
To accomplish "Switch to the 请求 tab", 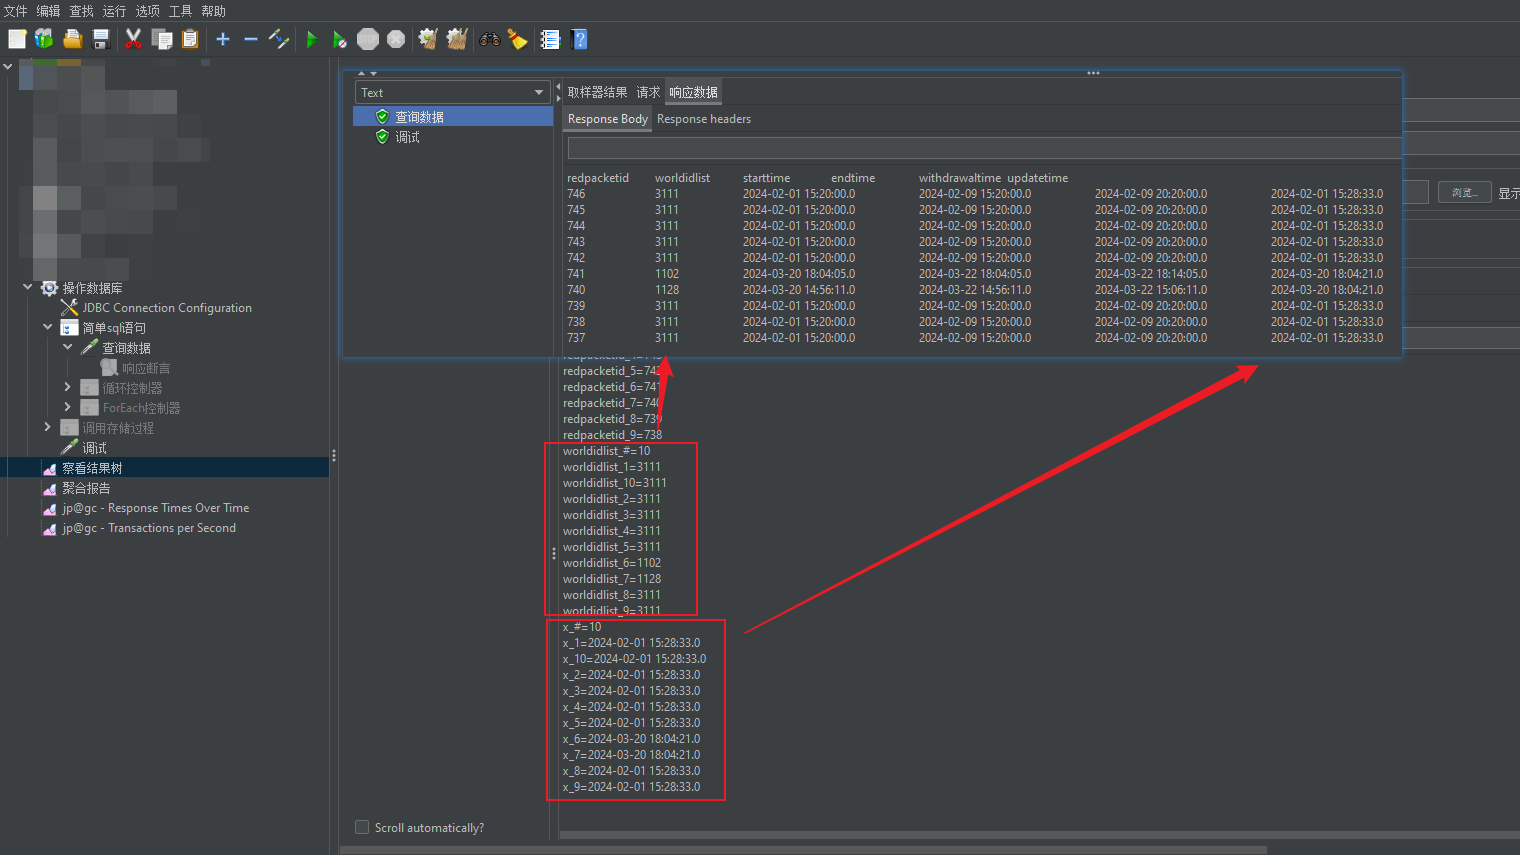I will (649, 92).
